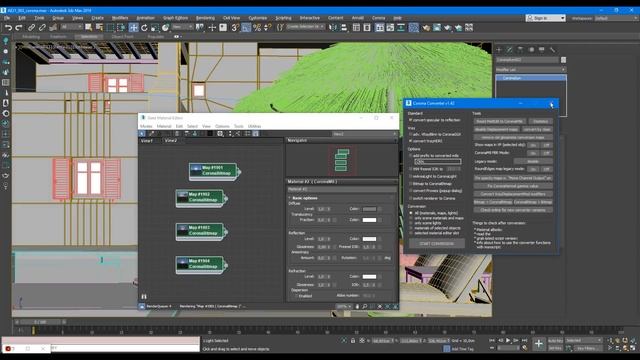Toggle Bitmap to CoronaBitmap checkbox
This screenshot has height=360, width=640.
(x=411, y=184)
